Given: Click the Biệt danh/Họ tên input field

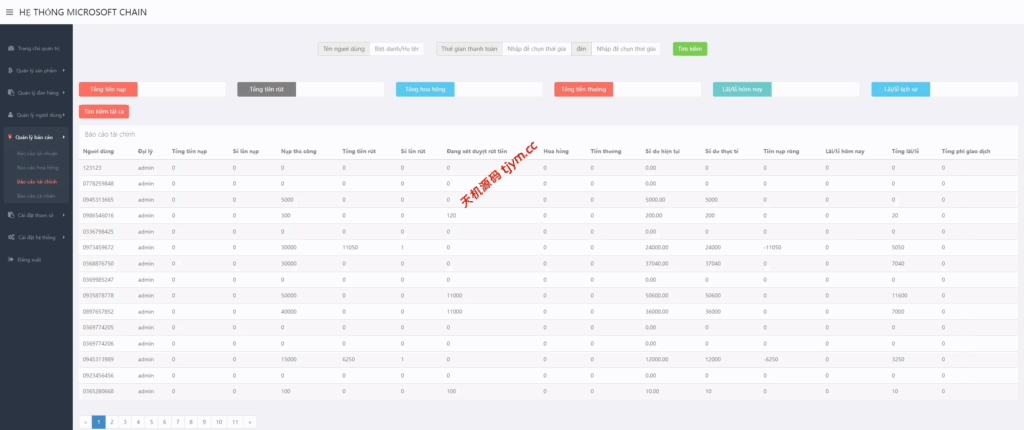Looking at the screenshot, I should 396,48.
